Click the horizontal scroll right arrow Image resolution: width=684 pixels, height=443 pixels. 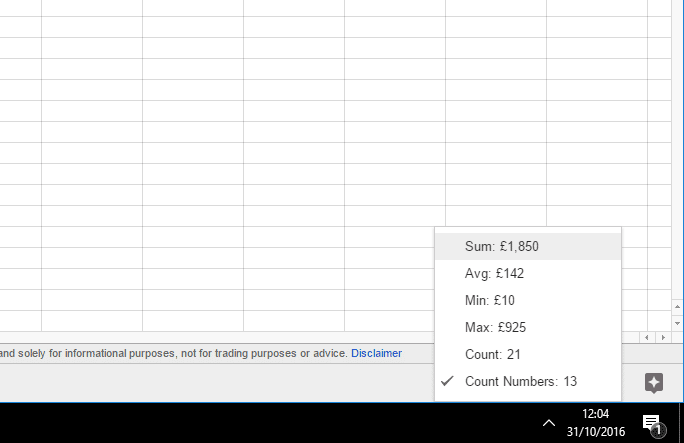pos(663,337)
